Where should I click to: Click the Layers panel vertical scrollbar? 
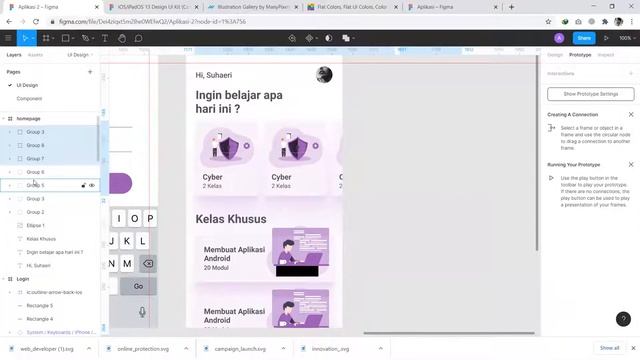98,139
